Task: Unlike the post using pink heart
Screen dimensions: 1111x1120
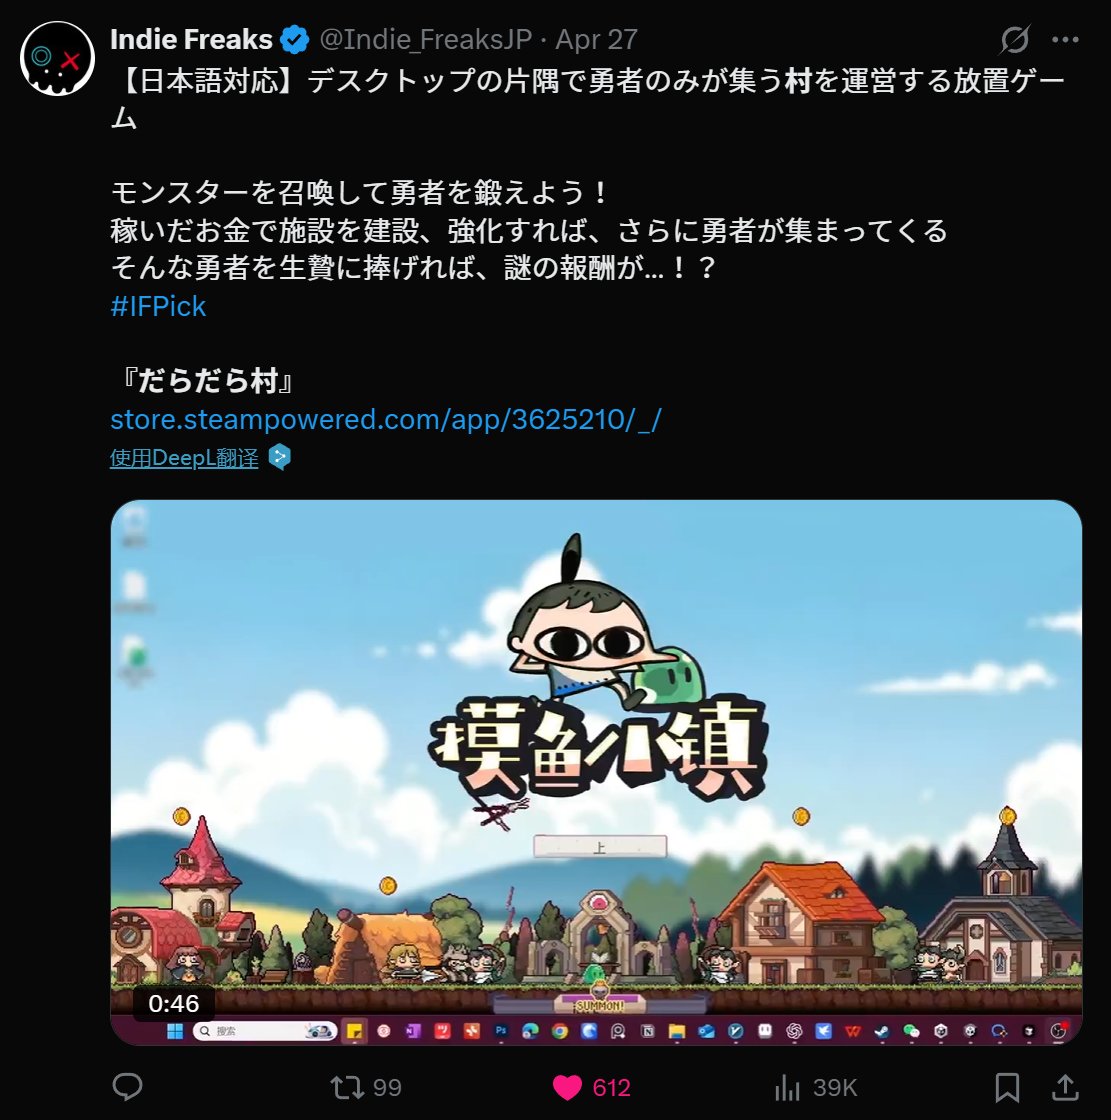Action: 567,1087
